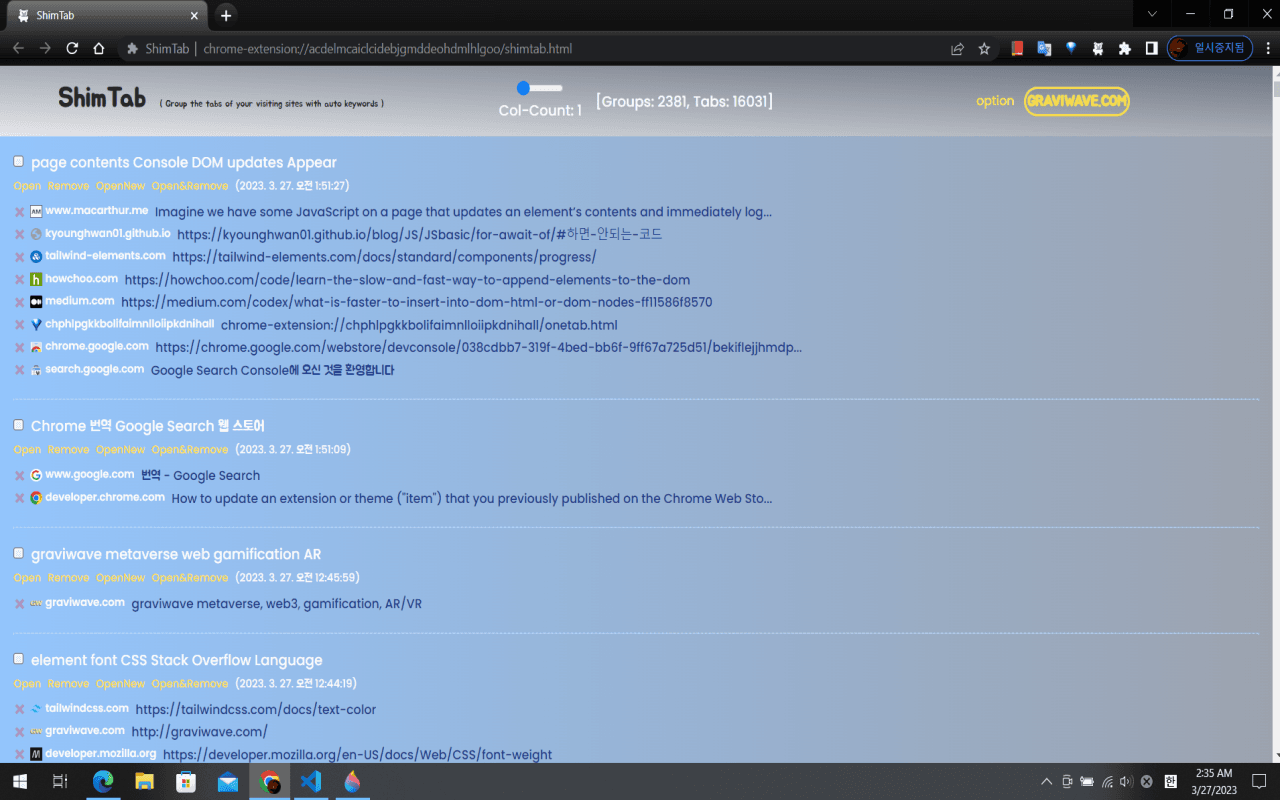Click the yellow 'option' link
This screenshot has width=1280, height=800.
pos(995,101)
